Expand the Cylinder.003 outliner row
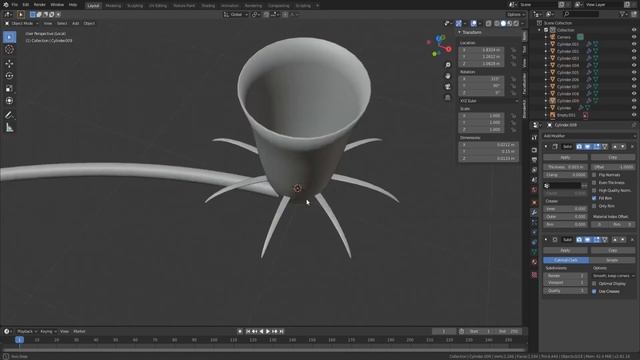This screenshot has width=640, height=360. (546, 58)
